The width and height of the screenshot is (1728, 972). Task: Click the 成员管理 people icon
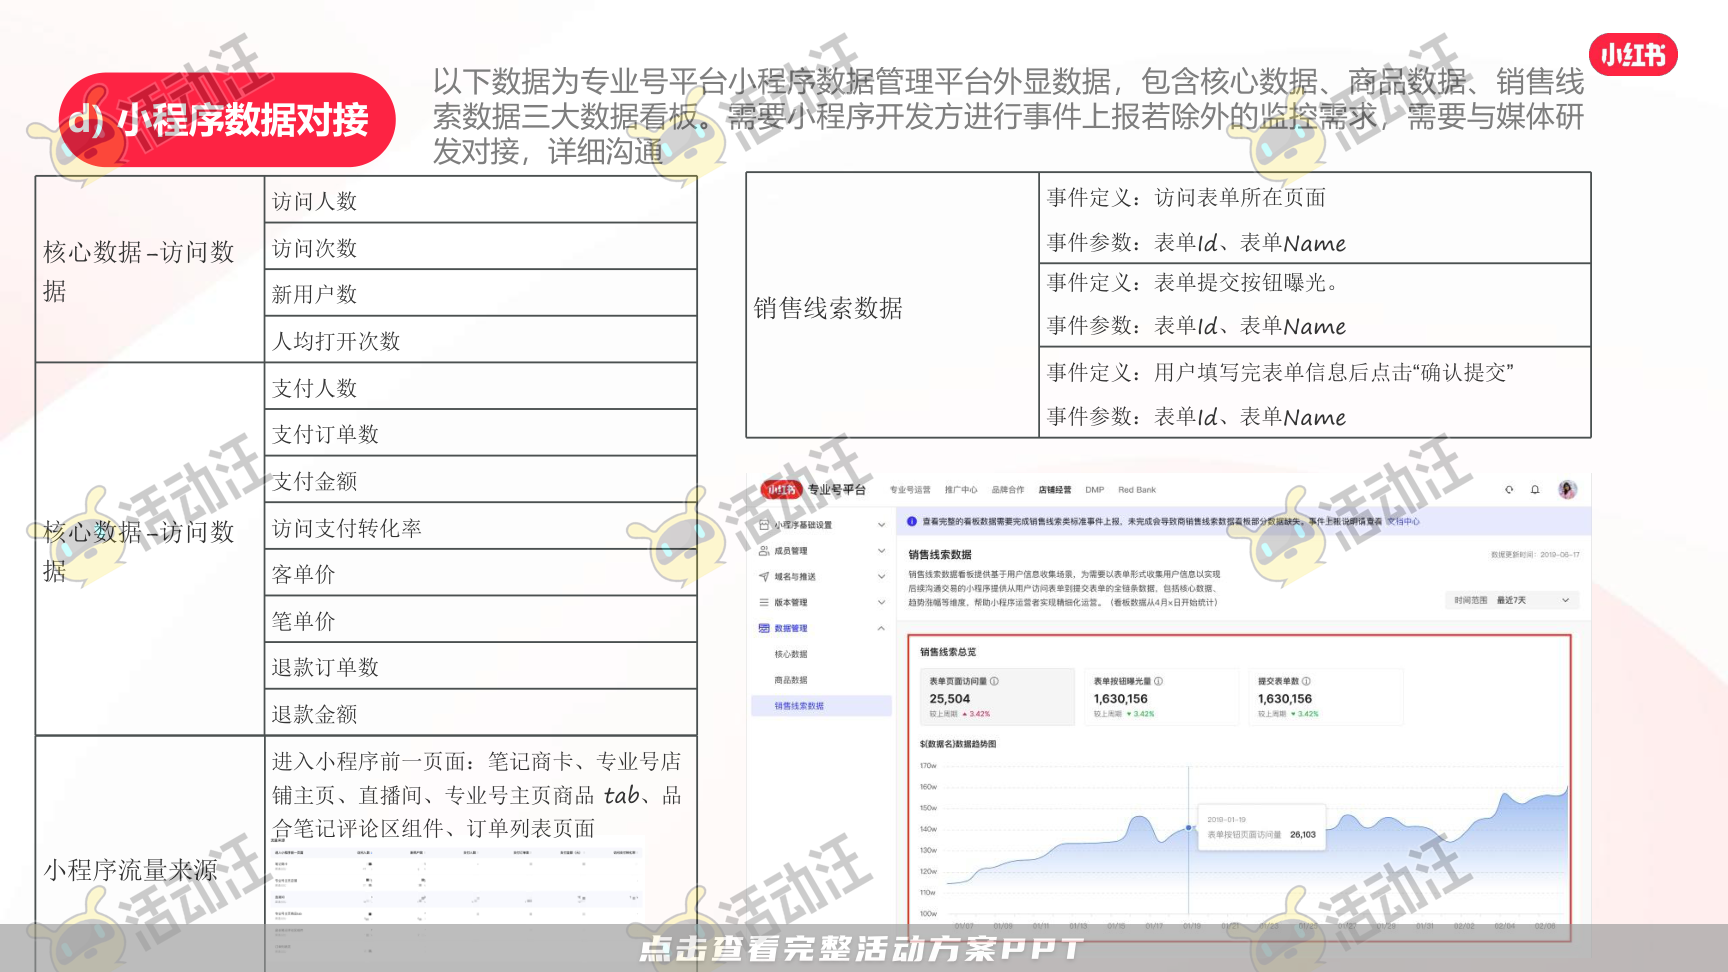click(764, 551)
